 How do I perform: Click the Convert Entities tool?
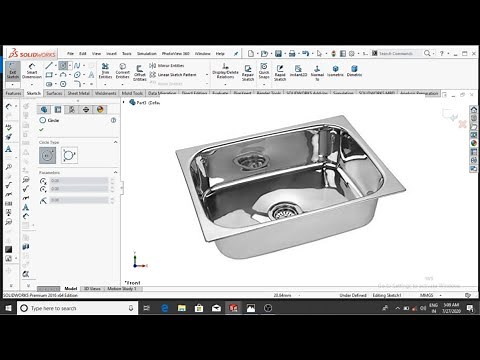(x=122, y=71)
